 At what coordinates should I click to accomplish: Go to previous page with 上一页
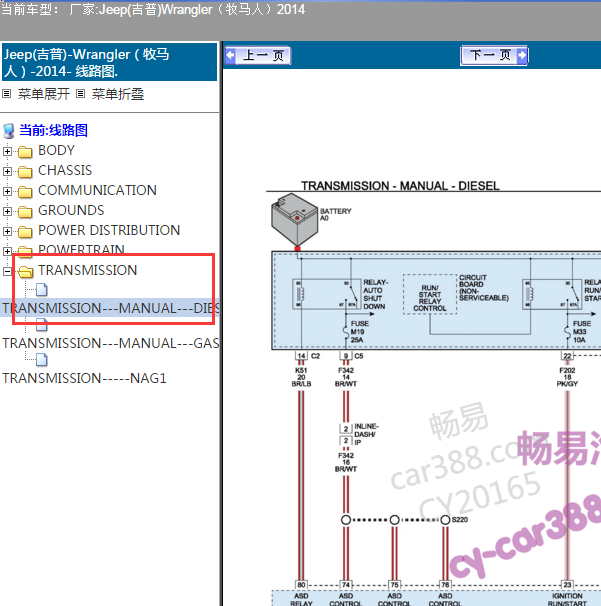pyautogui.click(x=258, y=55)
